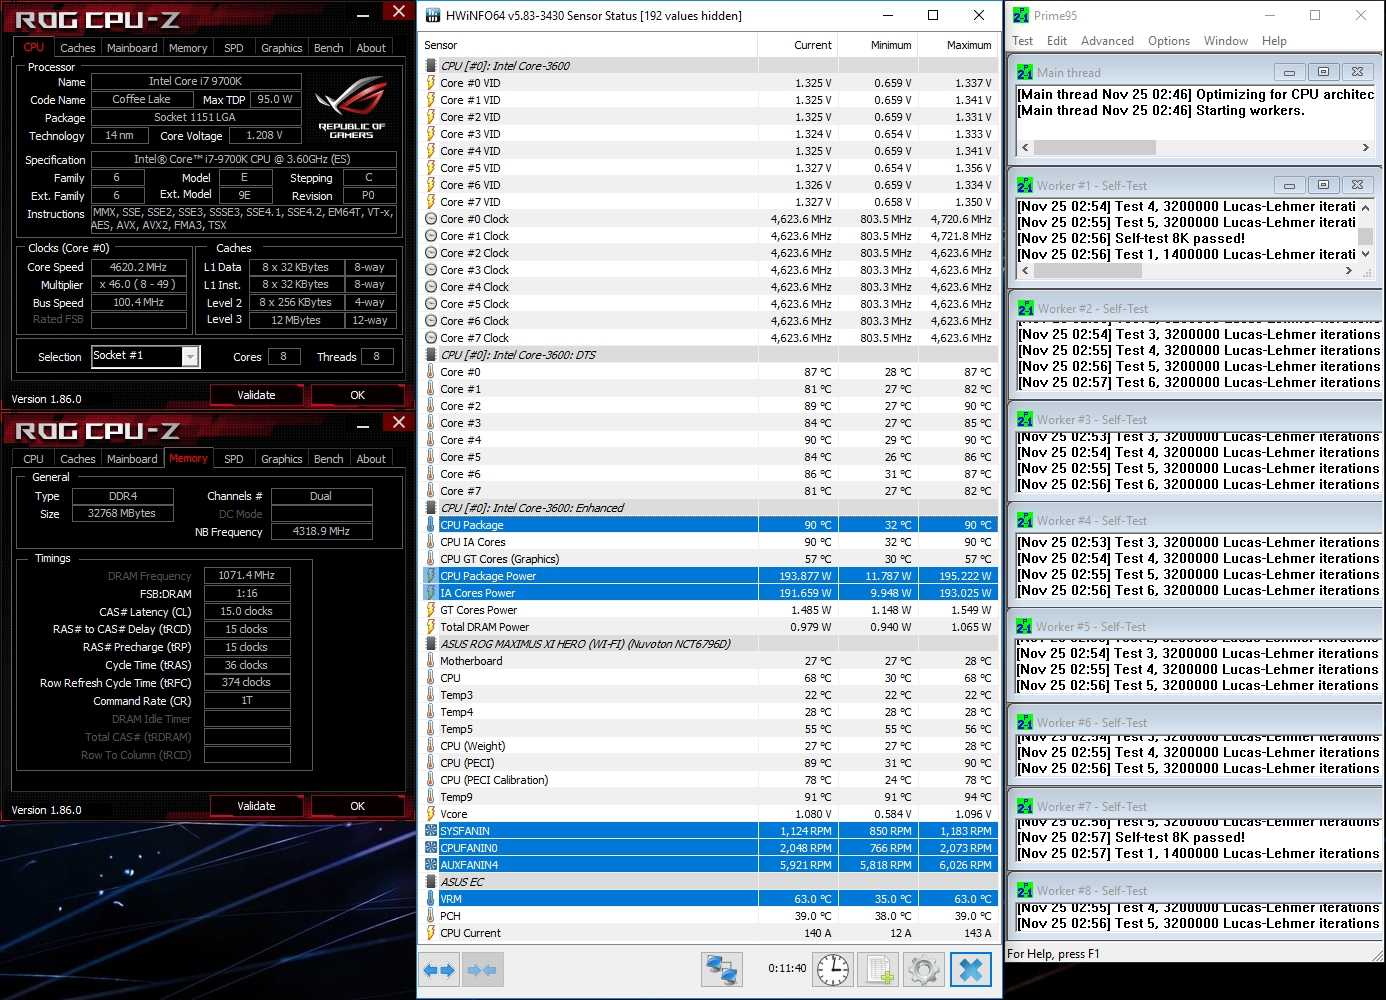The image size is (1386, 1000).
Task: Open the remote network monitoring icon
Action: pos(722,969)
